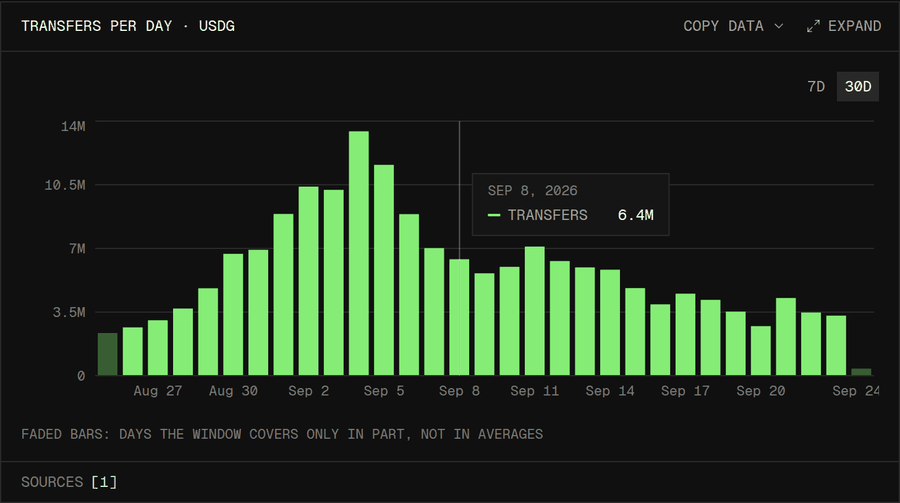Screen dimensions: 900x503
Task: Click the Sep 17 bar
Action: click(x=685, y=334)
